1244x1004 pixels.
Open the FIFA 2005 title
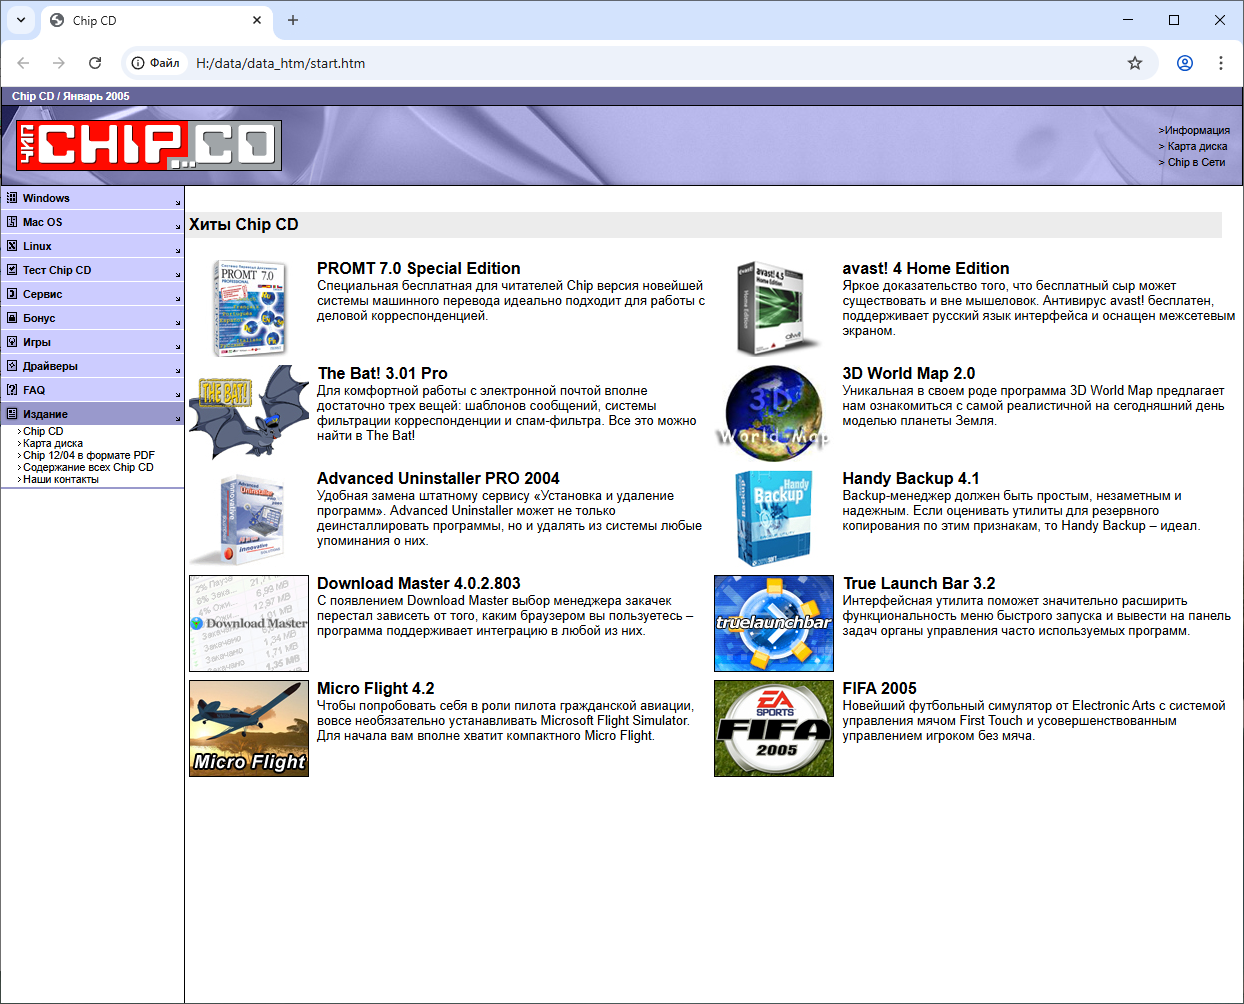880,688
